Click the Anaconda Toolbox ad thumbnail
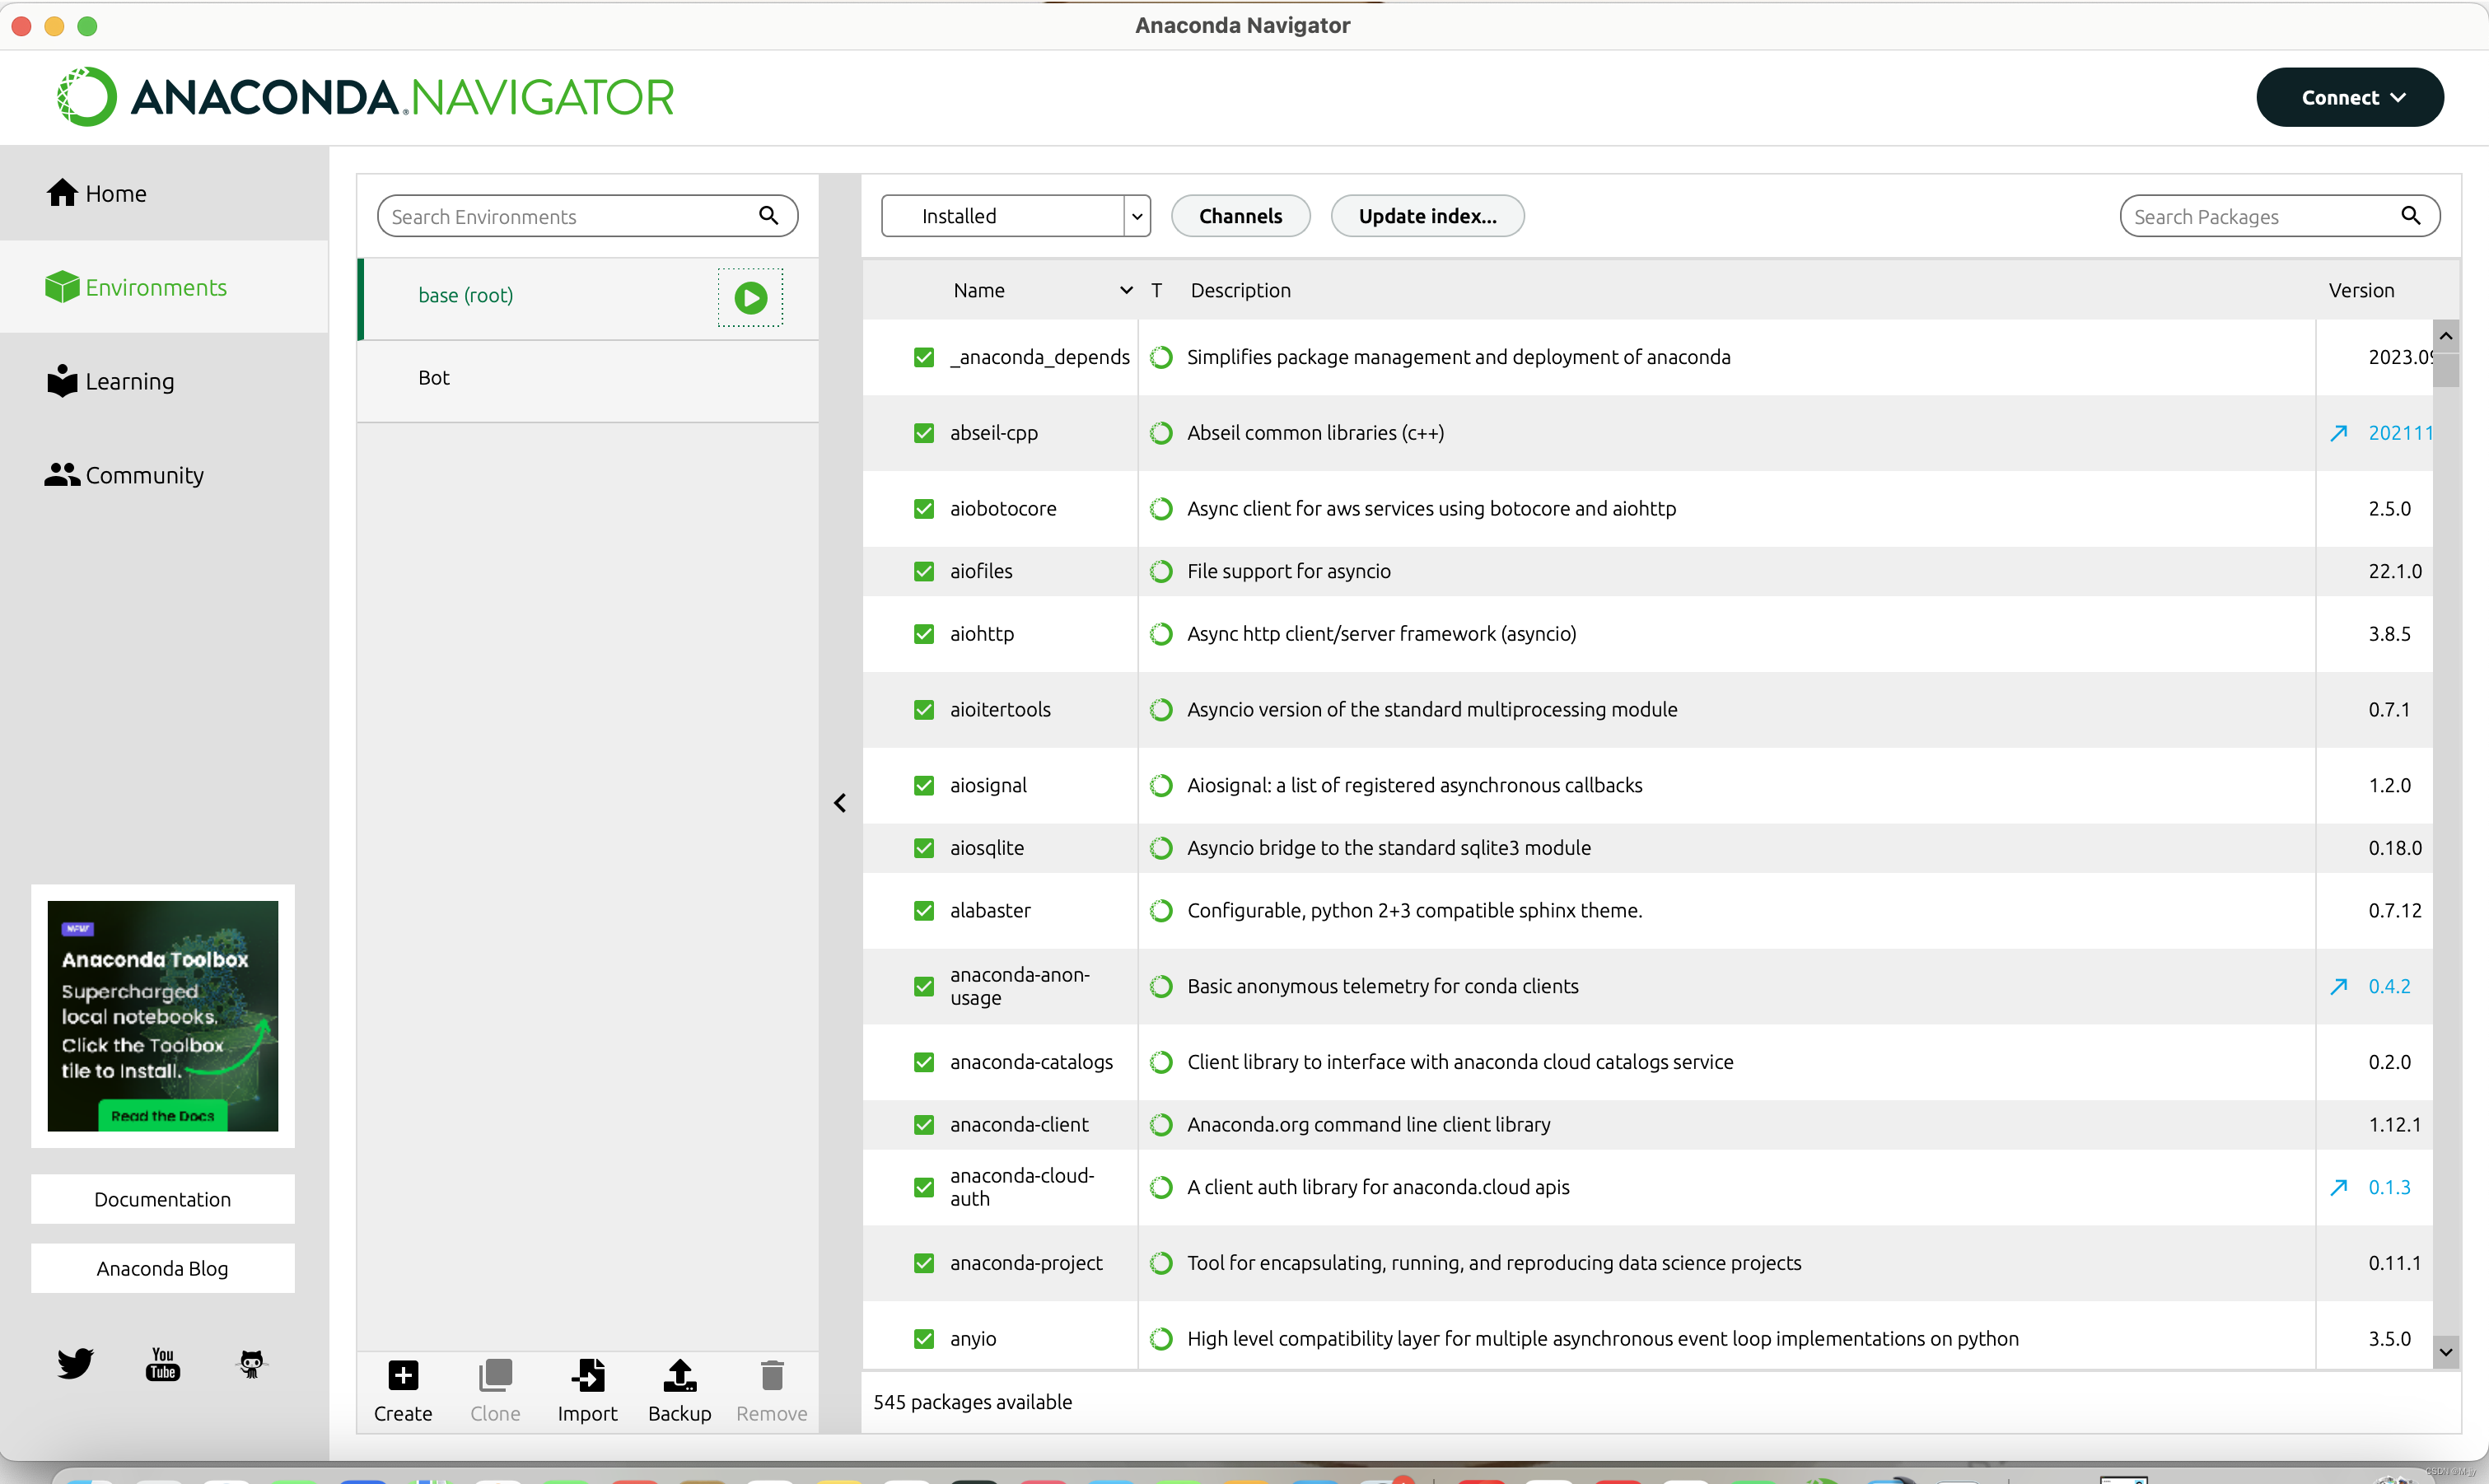Screen dimensions: 2489x1484 tap(163, 1016)
